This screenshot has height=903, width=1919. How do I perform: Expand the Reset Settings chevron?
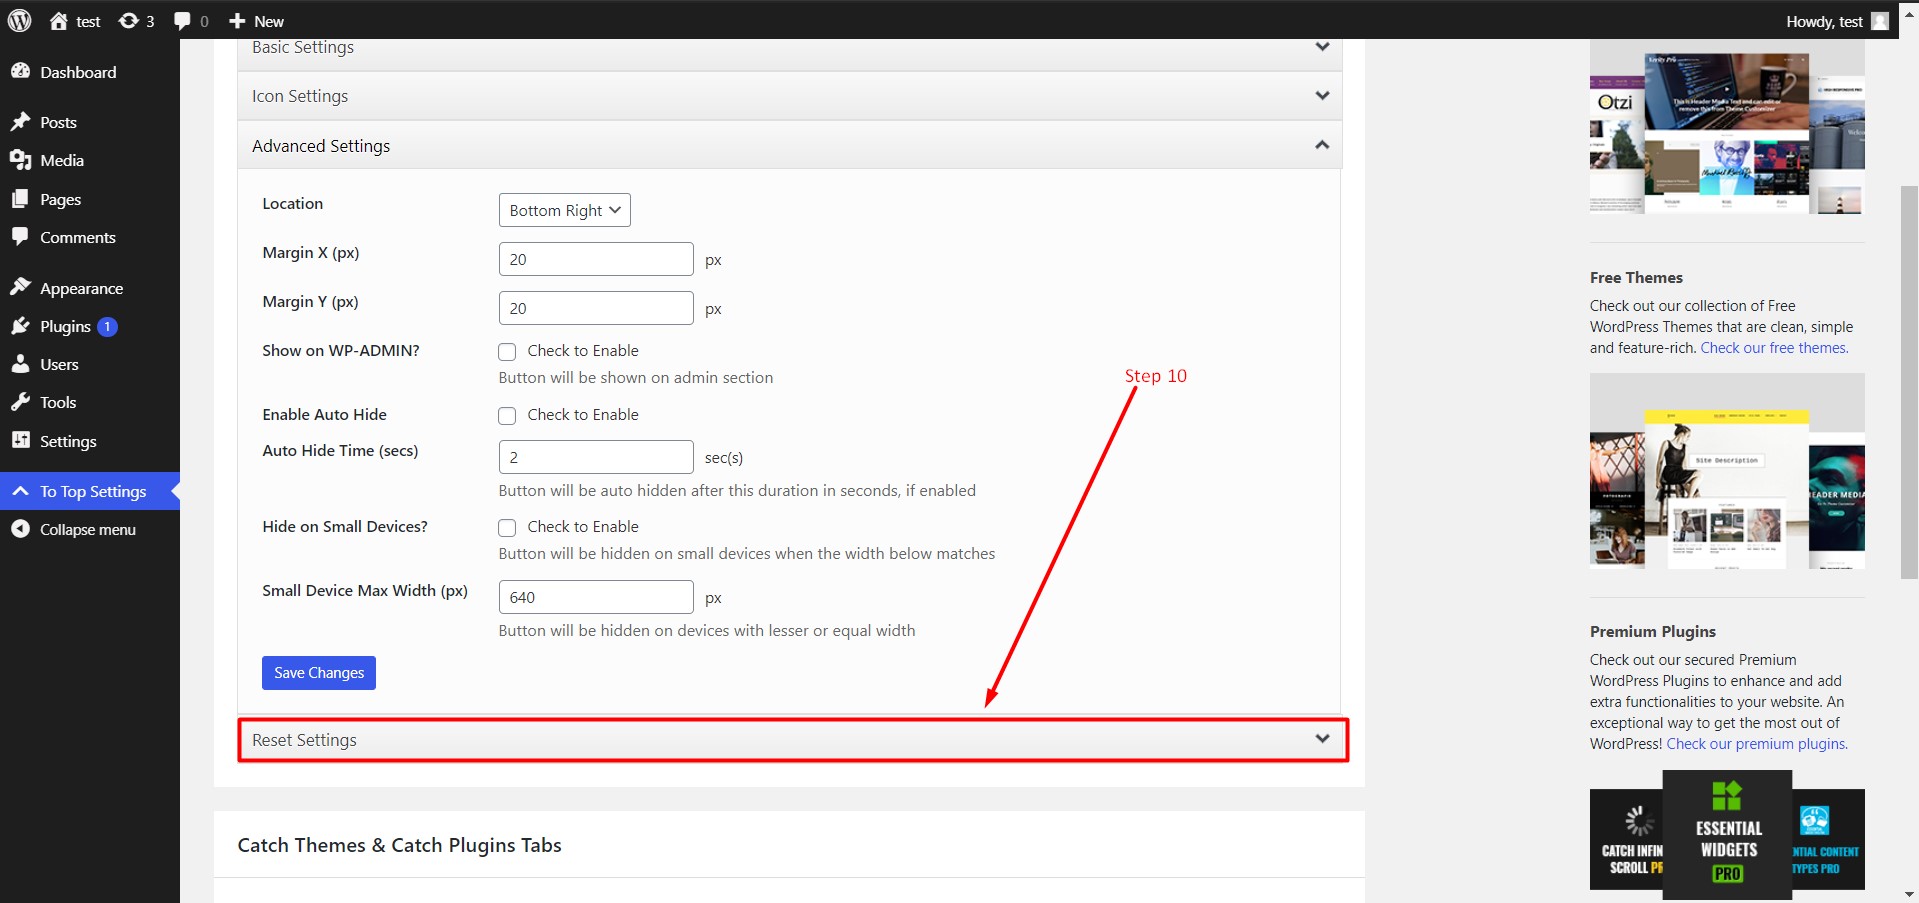tap(1322, 739)
